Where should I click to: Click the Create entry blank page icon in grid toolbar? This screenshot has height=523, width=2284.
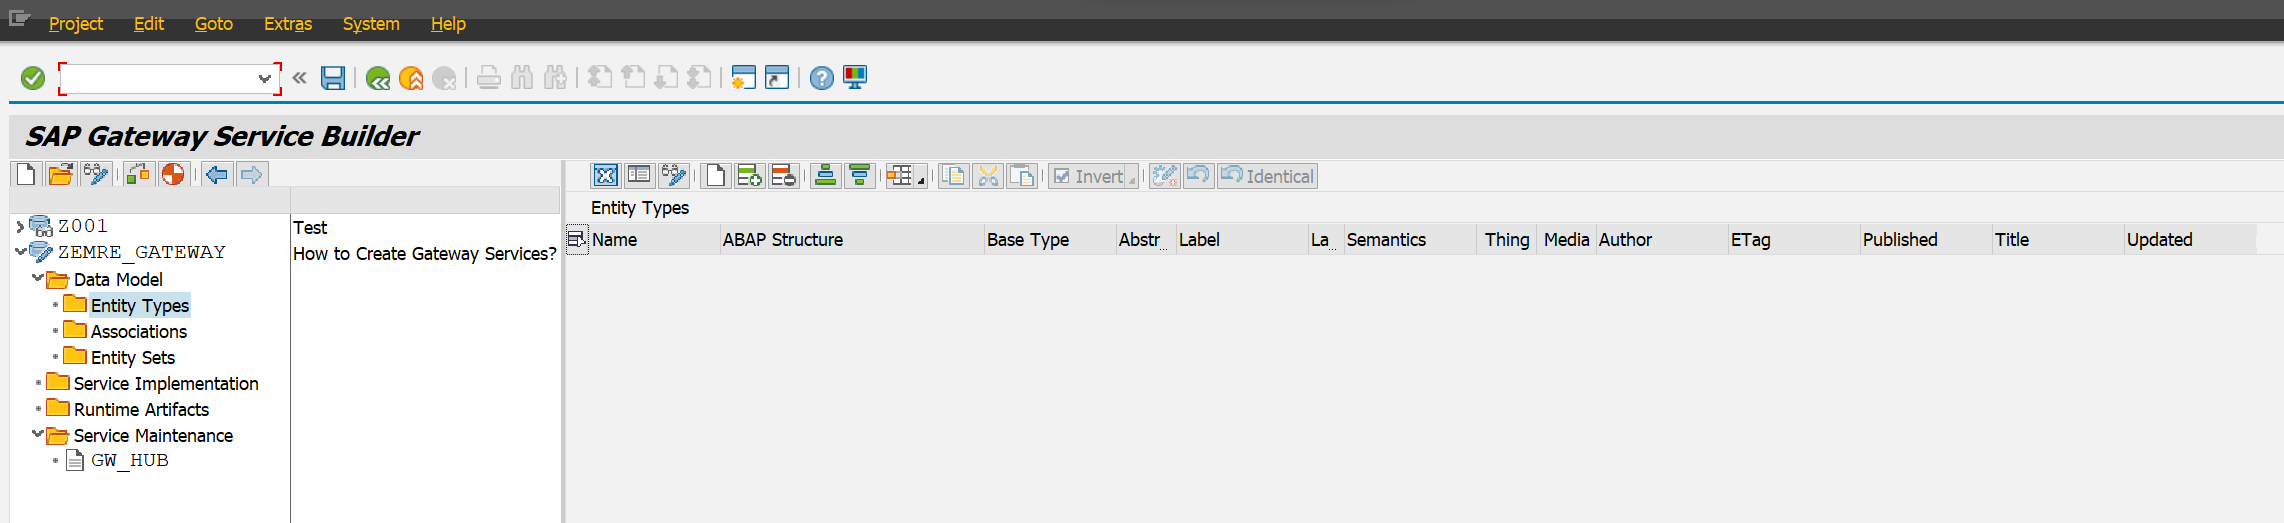[x=715, y=176]
